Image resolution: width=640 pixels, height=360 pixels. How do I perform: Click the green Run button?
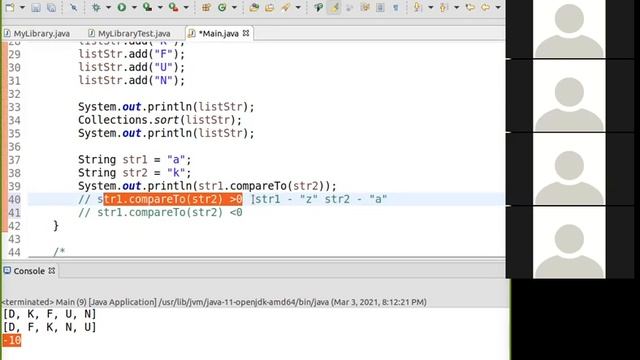pos(122,7)
